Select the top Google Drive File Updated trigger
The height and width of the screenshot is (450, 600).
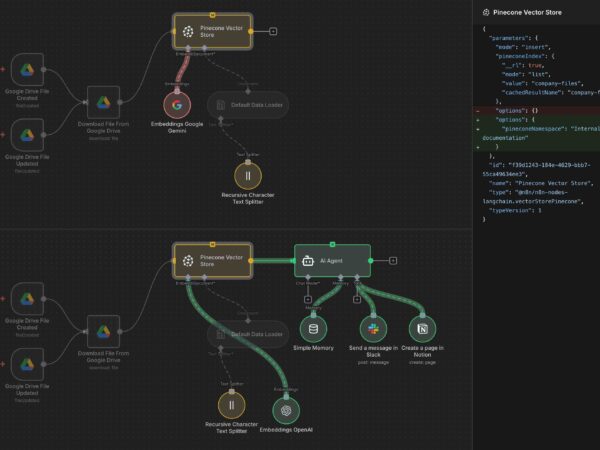coord(27,135)
